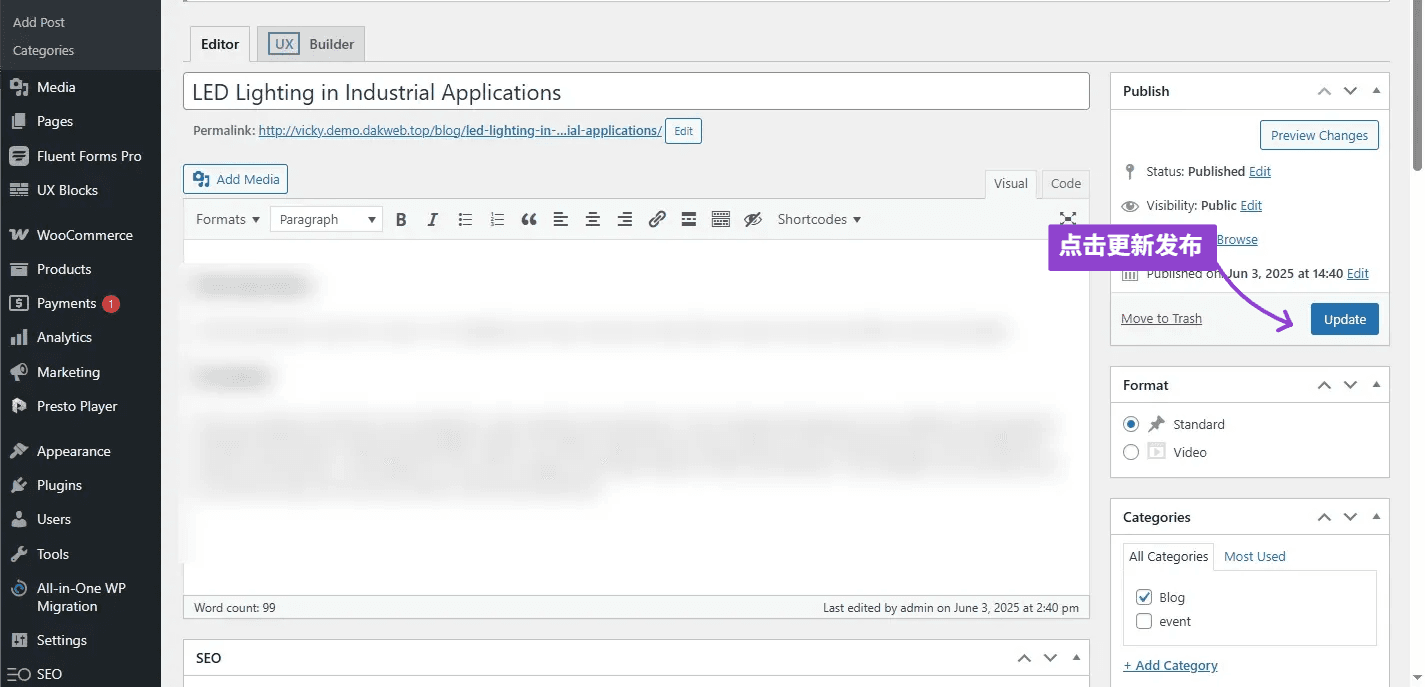Screen dimensions: 1425x687
Task: Open the UX Builder tab
Action: 311,44
